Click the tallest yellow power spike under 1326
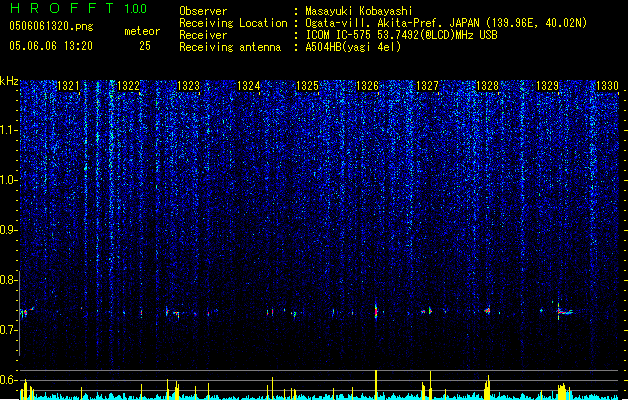 376,384
